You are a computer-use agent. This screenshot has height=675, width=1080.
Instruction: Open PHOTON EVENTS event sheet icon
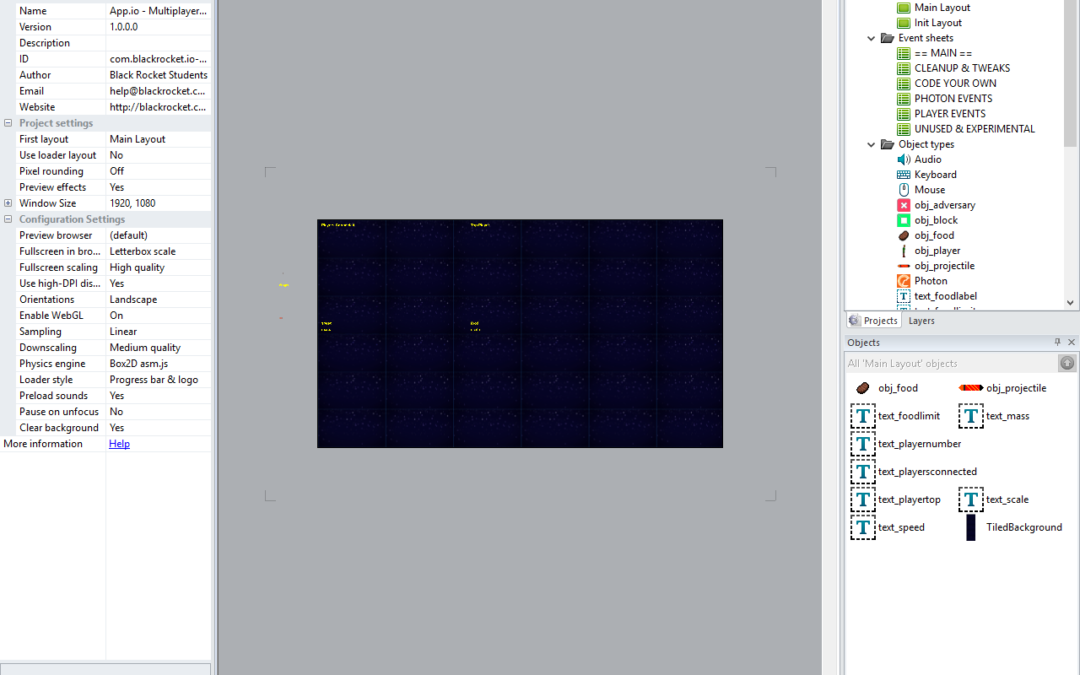(903, 98)
